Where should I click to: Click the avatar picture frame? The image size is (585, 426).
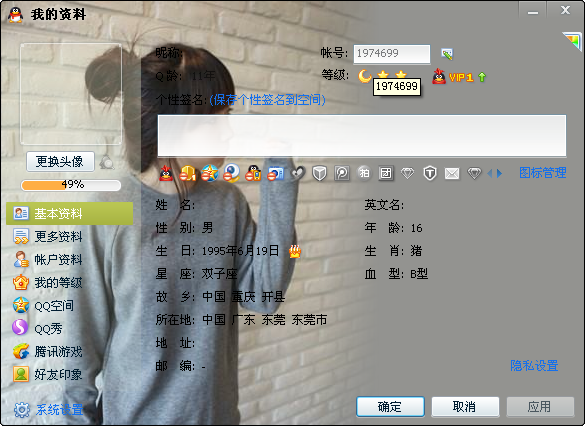click(x=71, y=94)
